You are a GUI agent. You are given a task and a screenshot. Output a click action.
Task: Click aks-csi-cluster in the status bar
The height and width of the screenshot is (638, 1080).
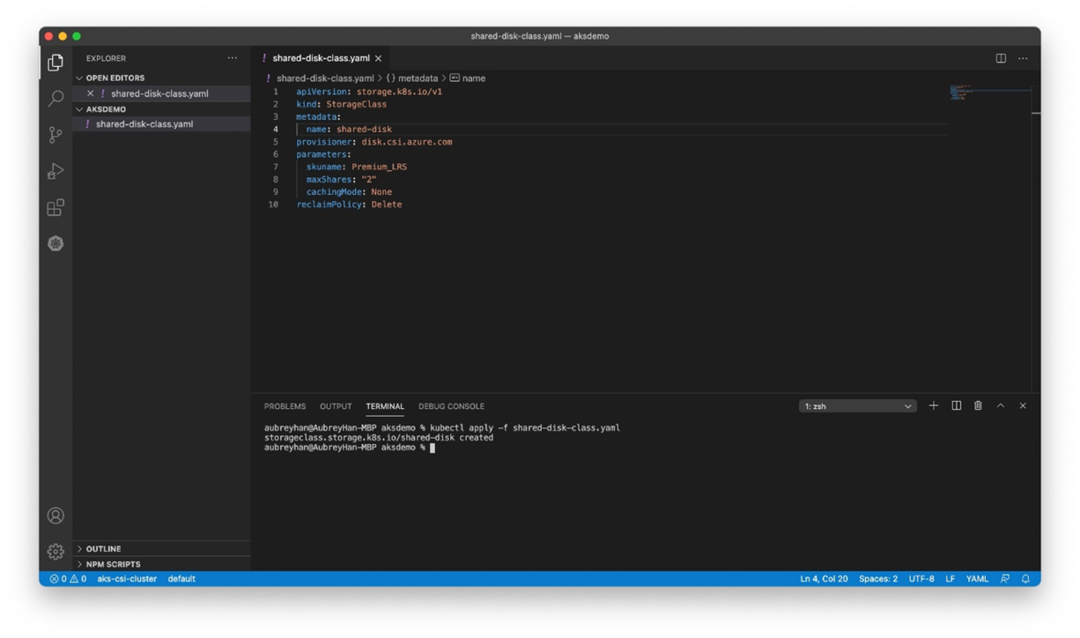[127, 579]
